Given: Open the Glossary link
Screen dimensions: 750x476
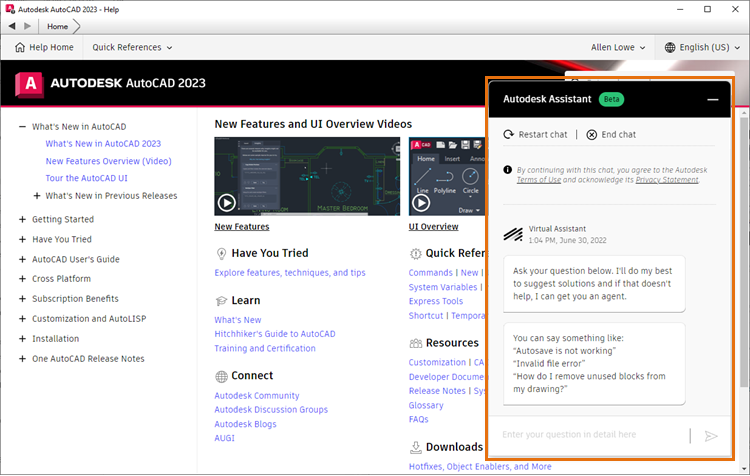Looking at the screenshot, I should [426, 405].
